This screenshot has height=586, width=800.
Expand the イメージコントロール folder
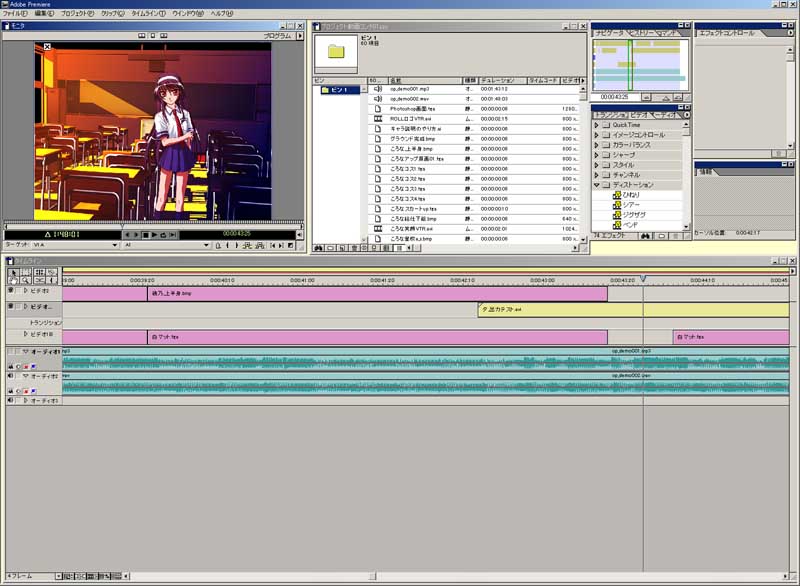coord(596,135)
